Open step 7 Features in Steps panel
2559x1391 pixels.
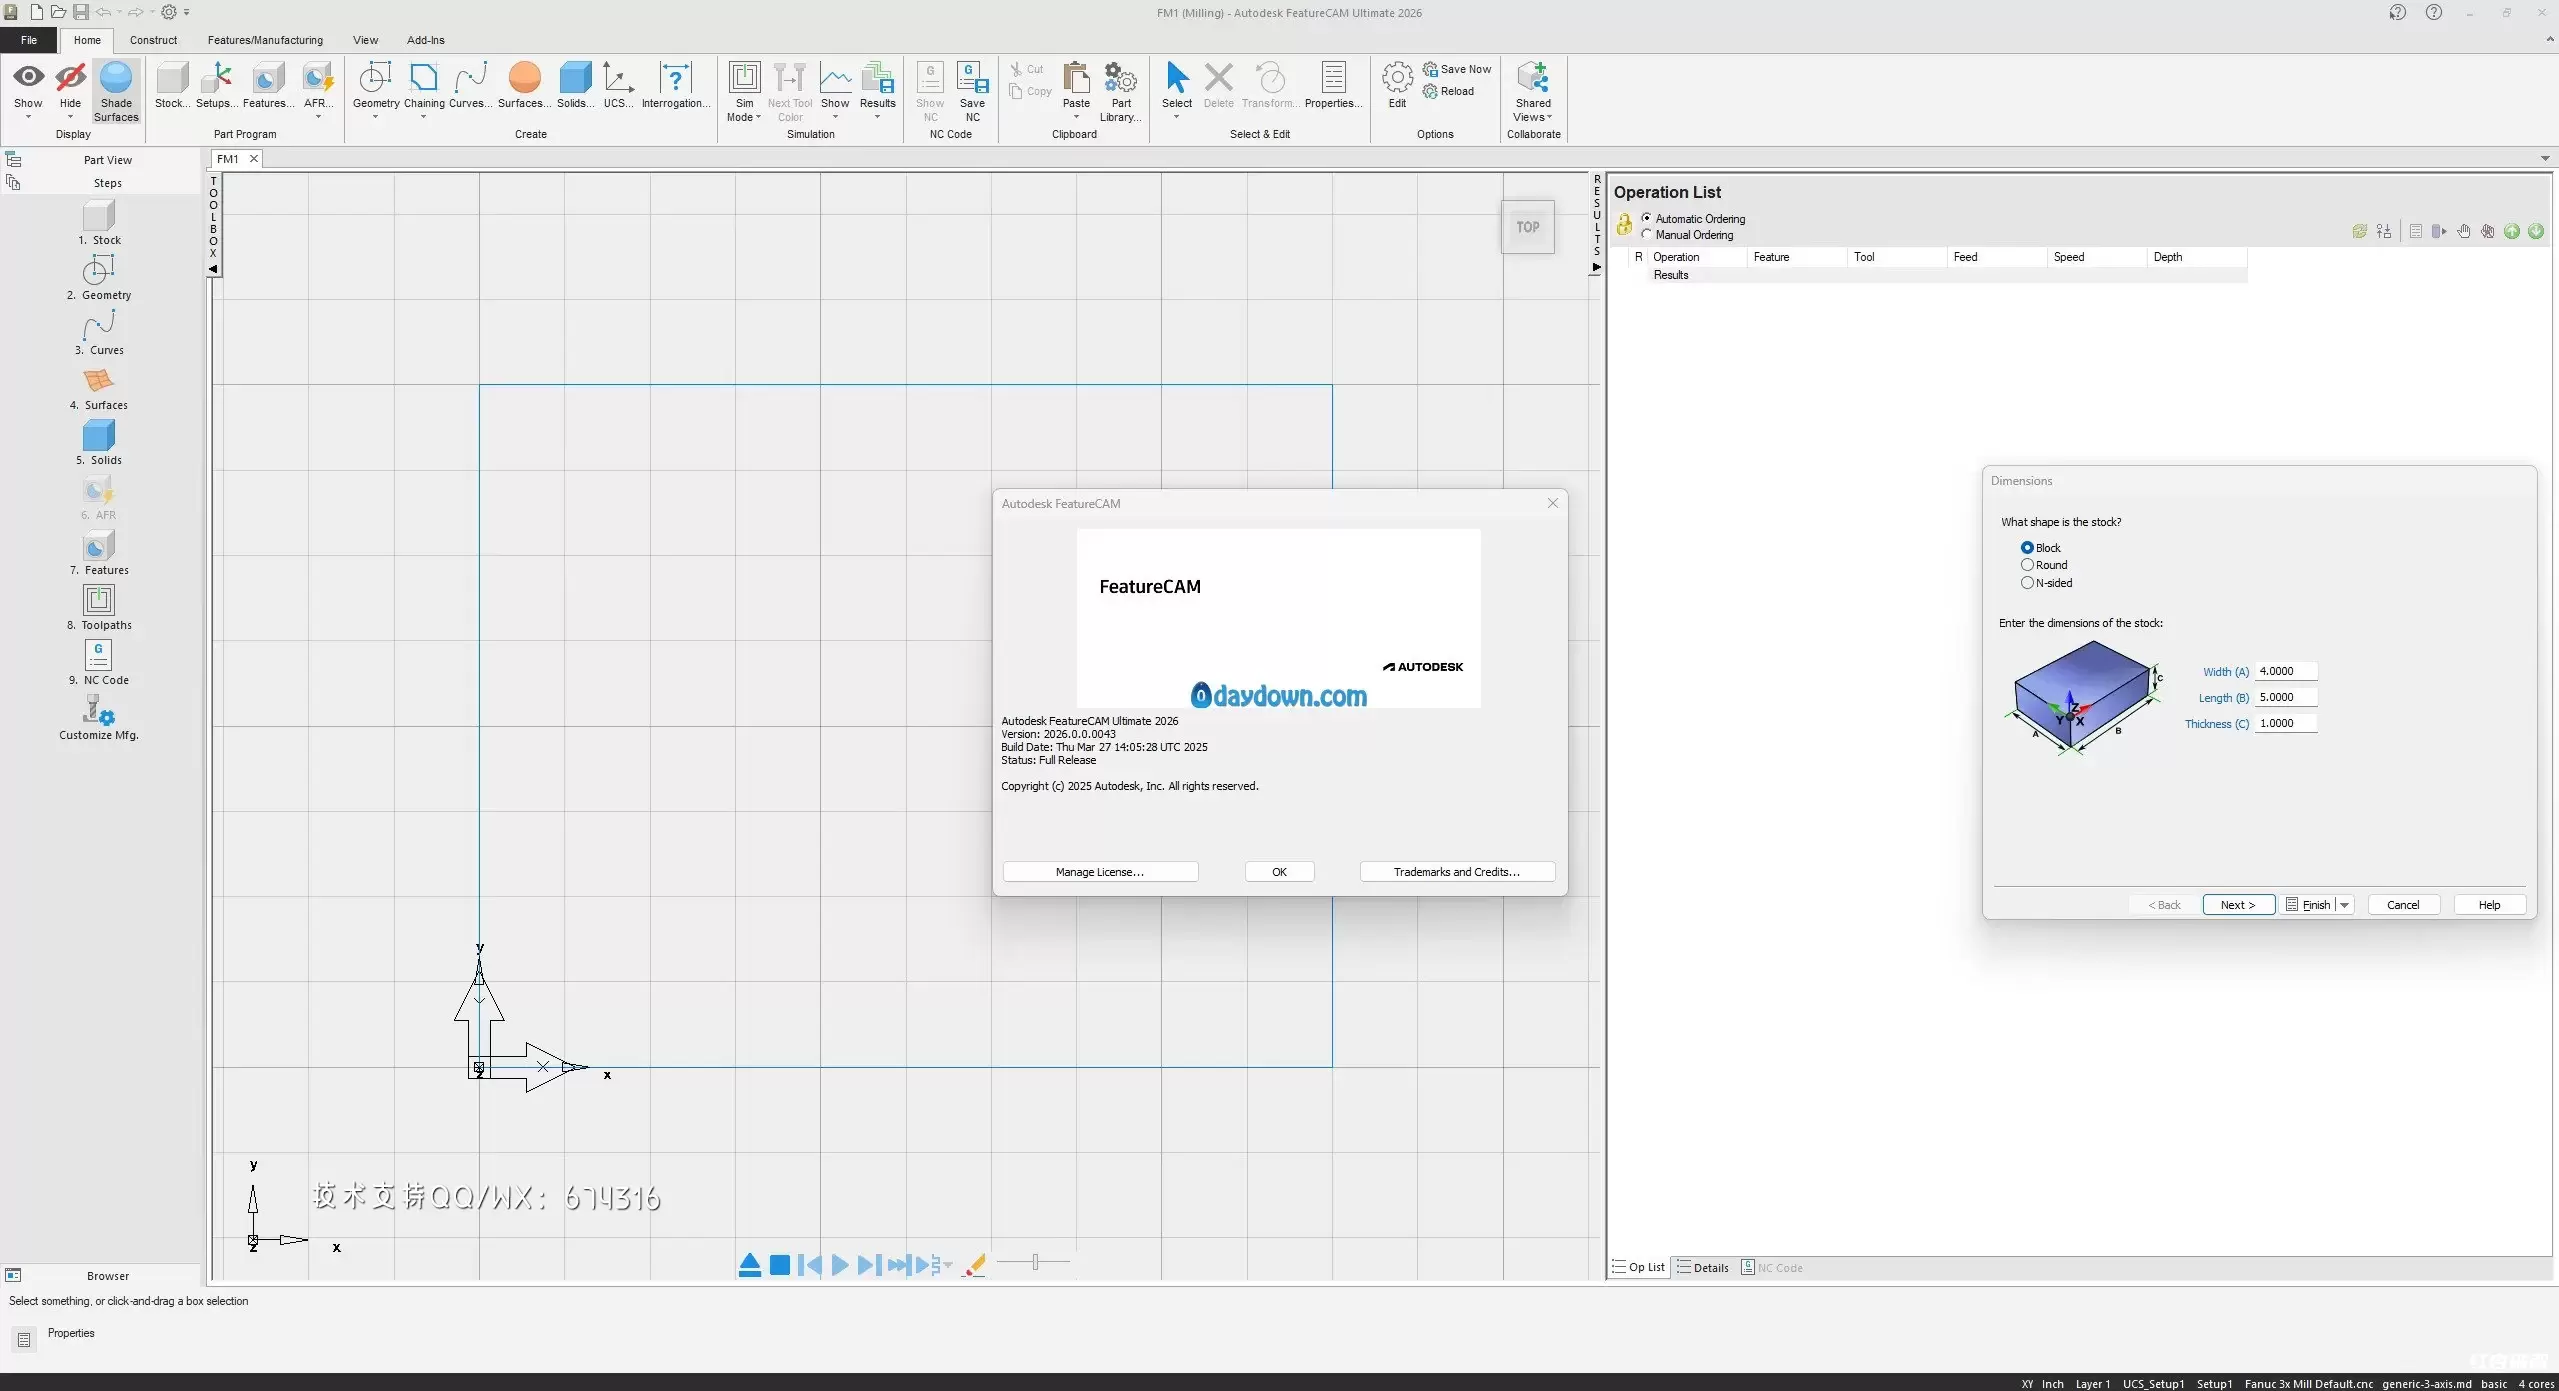(x=99, y=553)
